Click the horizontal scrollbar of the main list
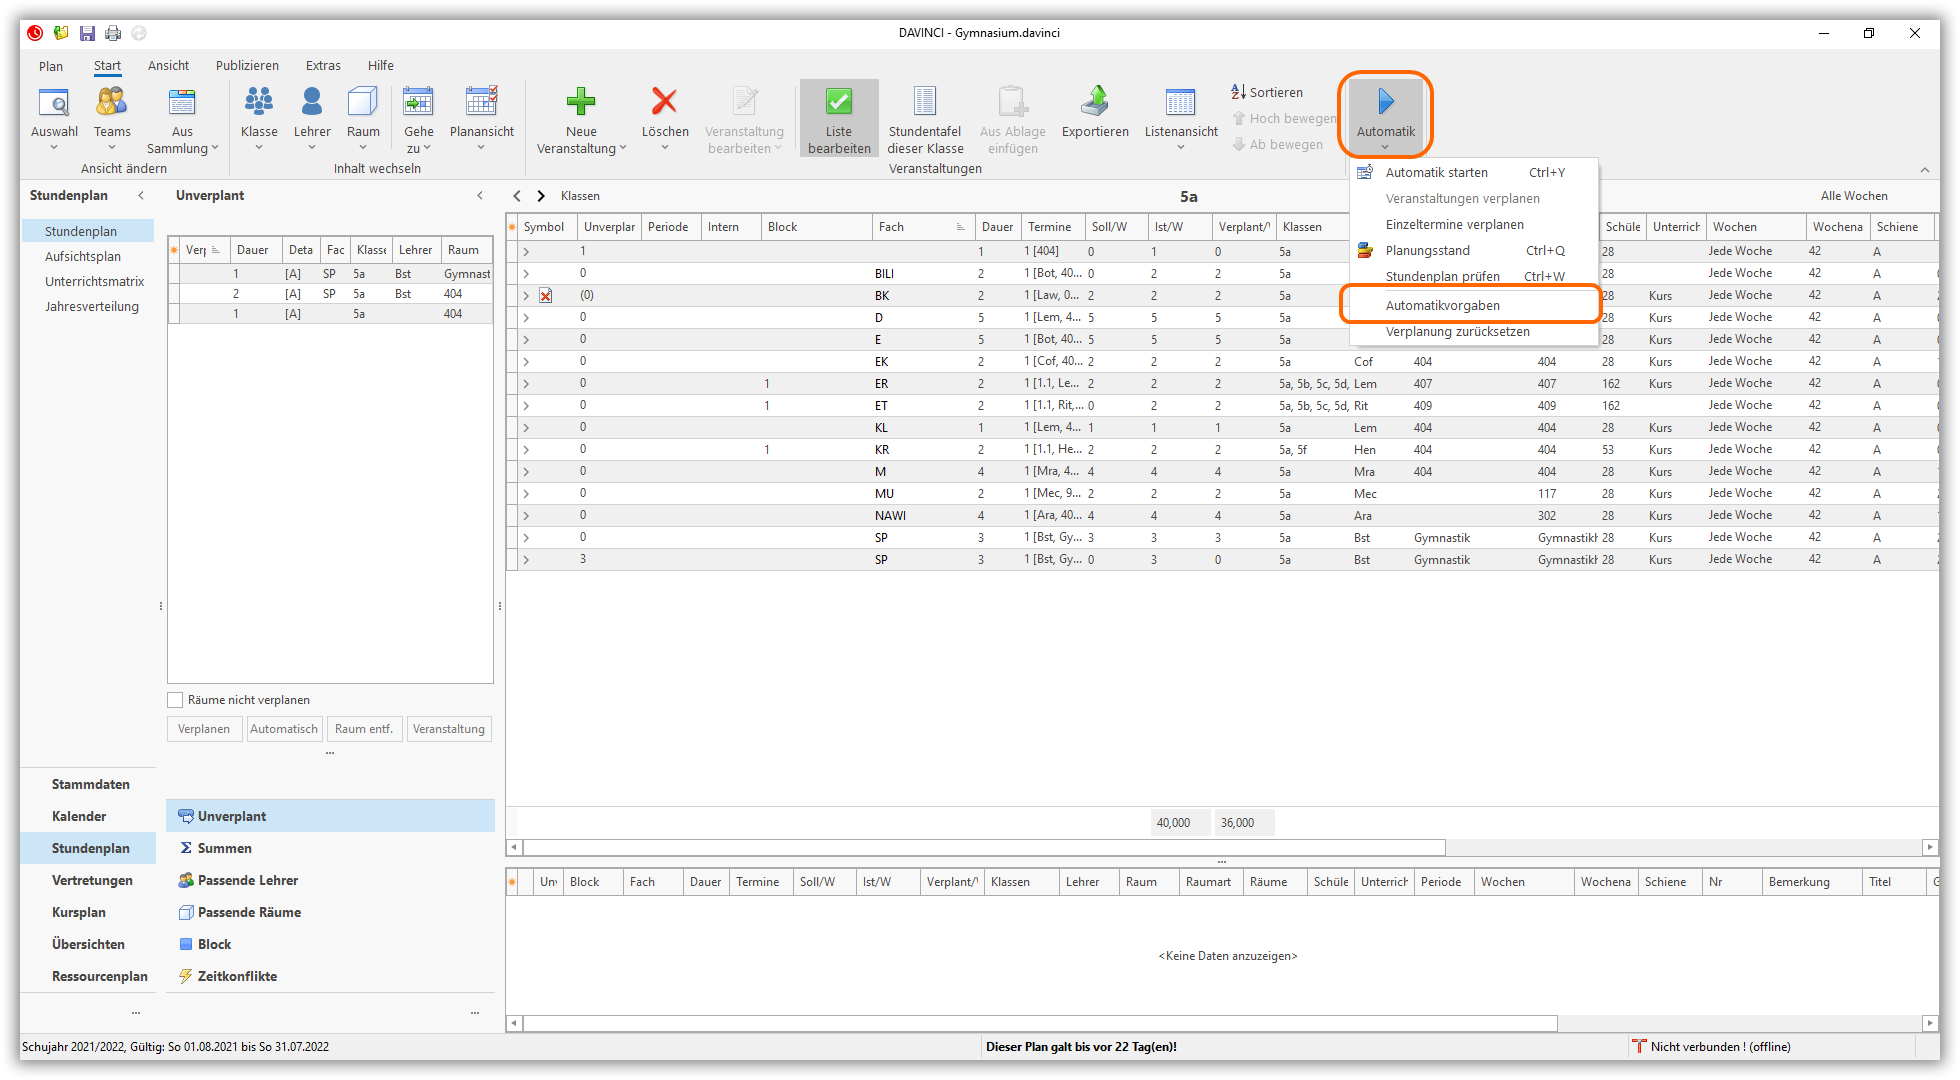Viewport: 1960px width, 1080px height. pyautogui.click(x=984, y=848)
